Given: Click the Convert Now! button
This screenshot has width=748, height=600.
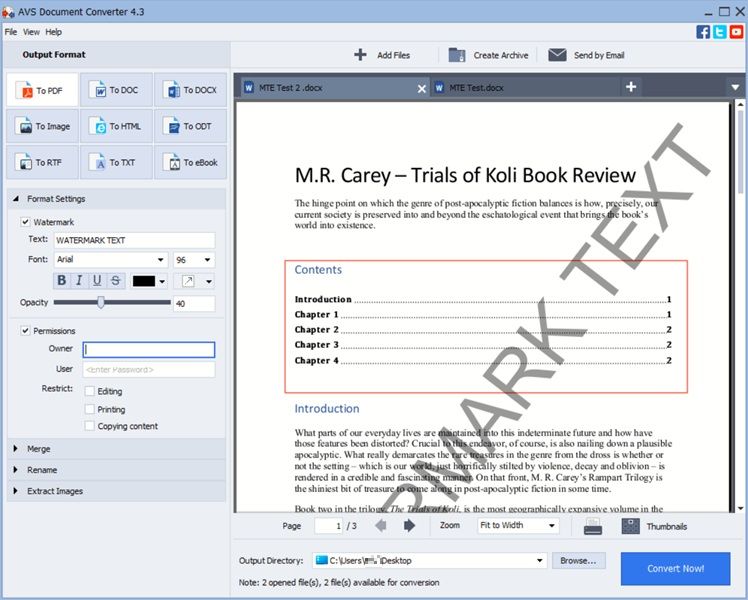Looking at the screenshot, I should (x=675, y=569).
